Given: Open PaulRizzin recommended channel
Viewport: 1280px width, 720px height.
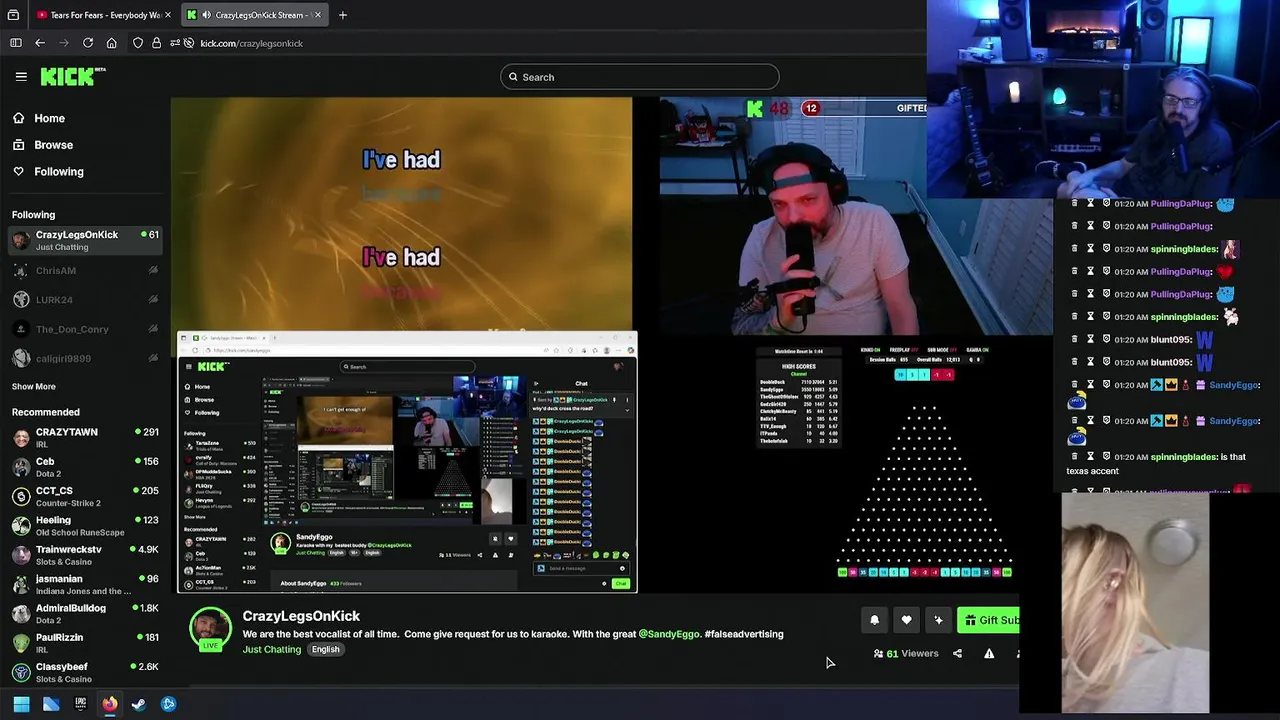Looking at the screenshot, I should (84, 643).
